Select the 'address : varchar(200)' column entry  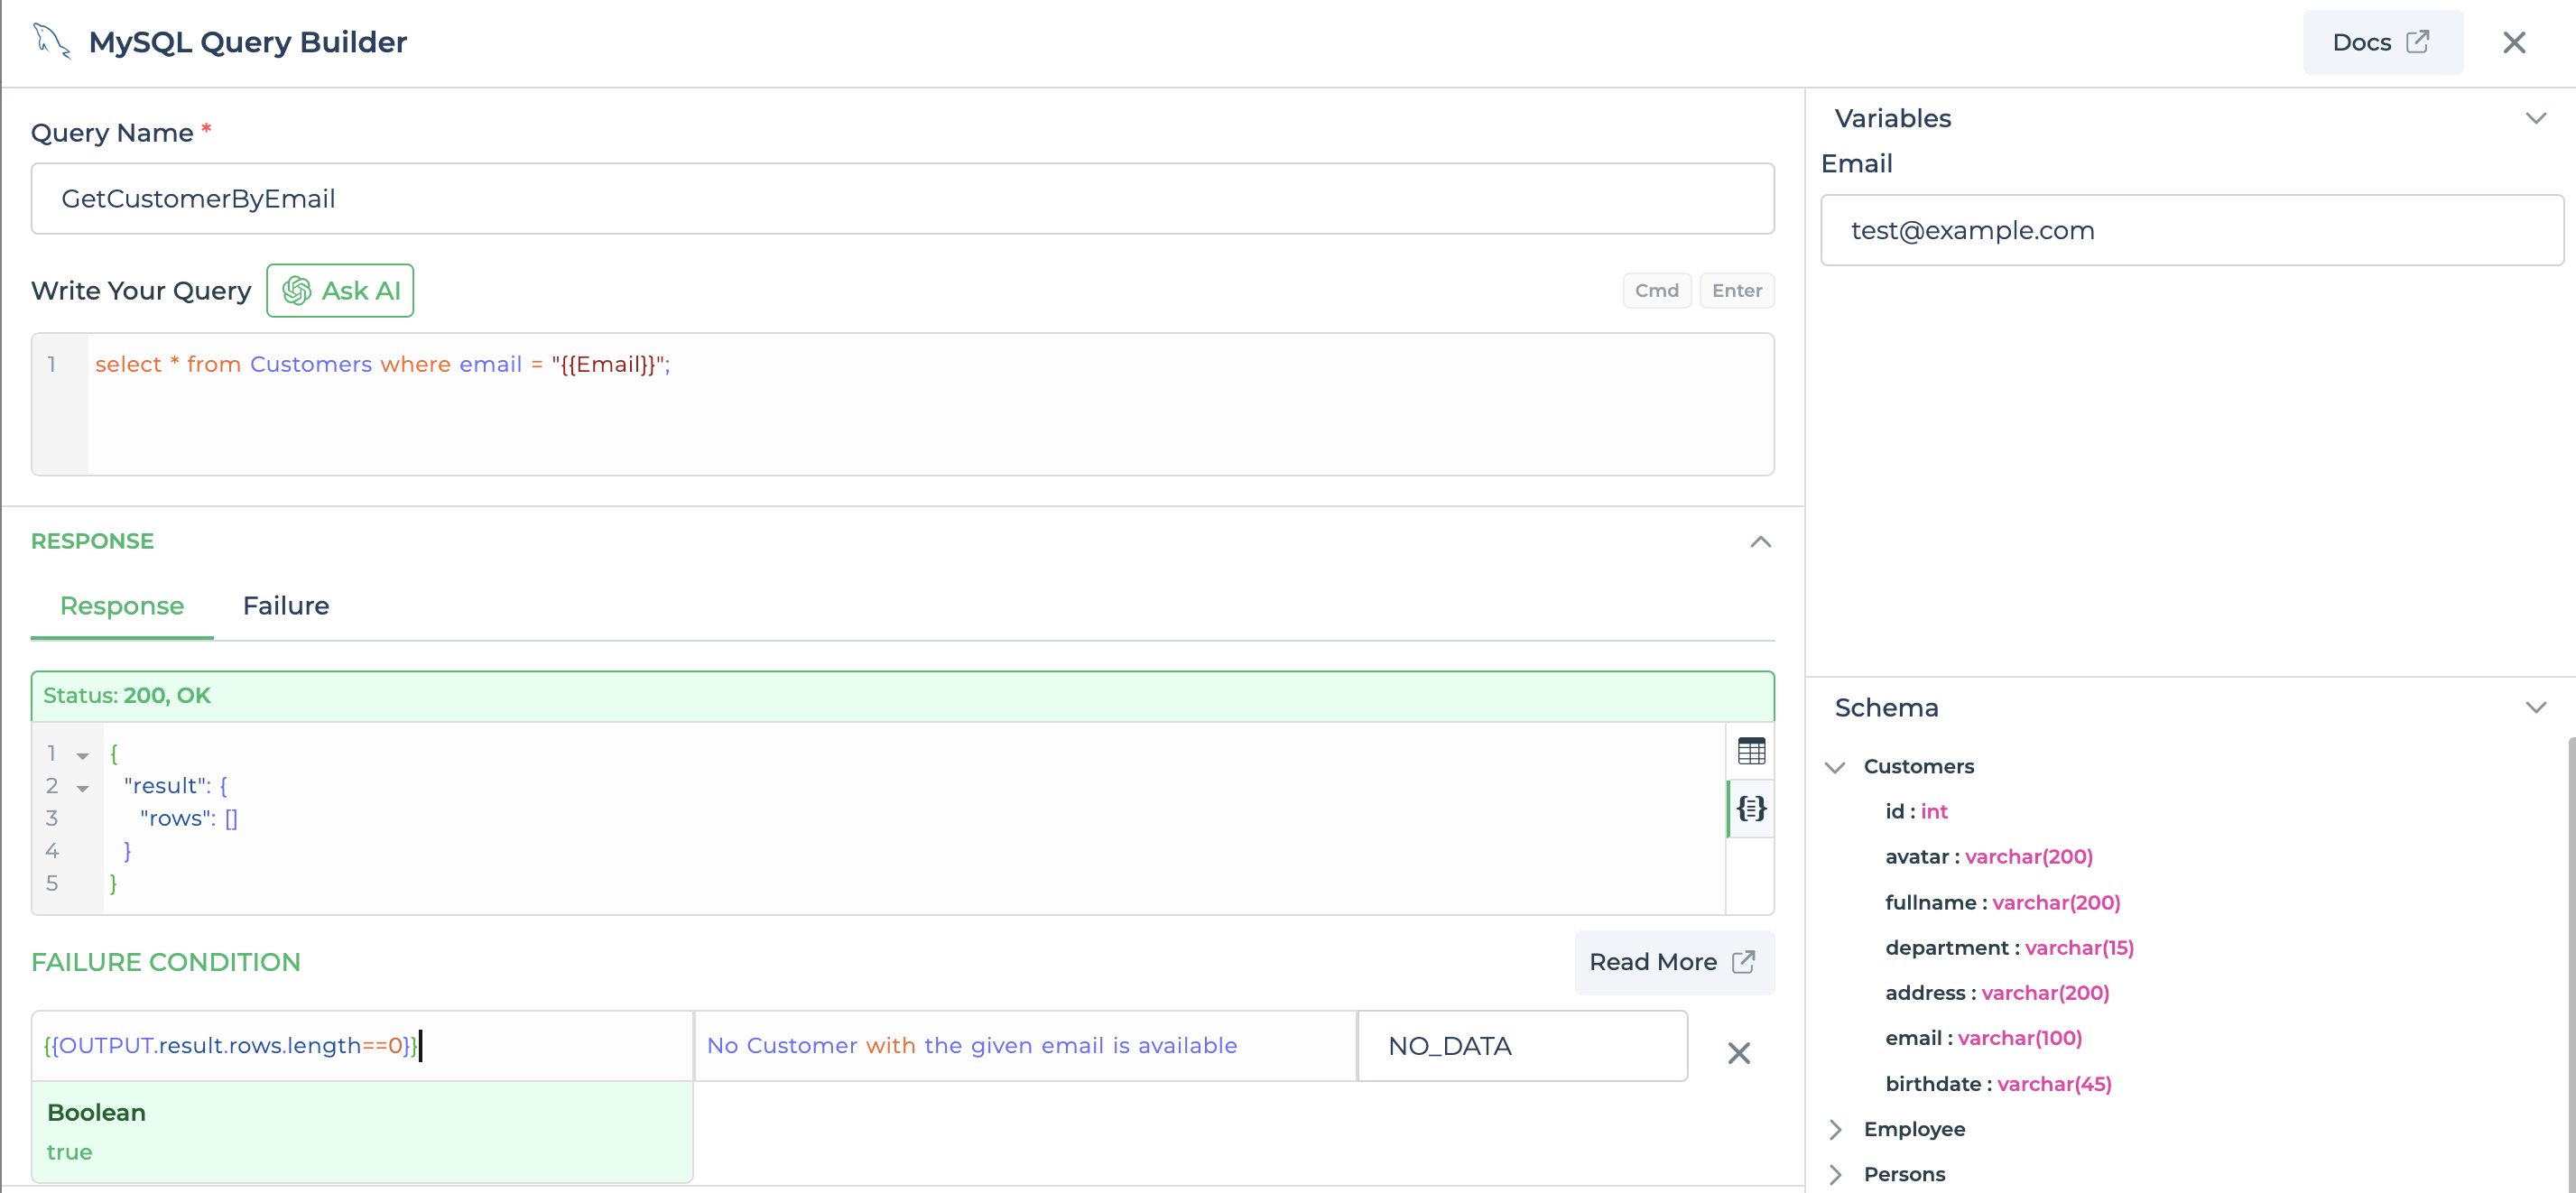[x=1997, y=993]
